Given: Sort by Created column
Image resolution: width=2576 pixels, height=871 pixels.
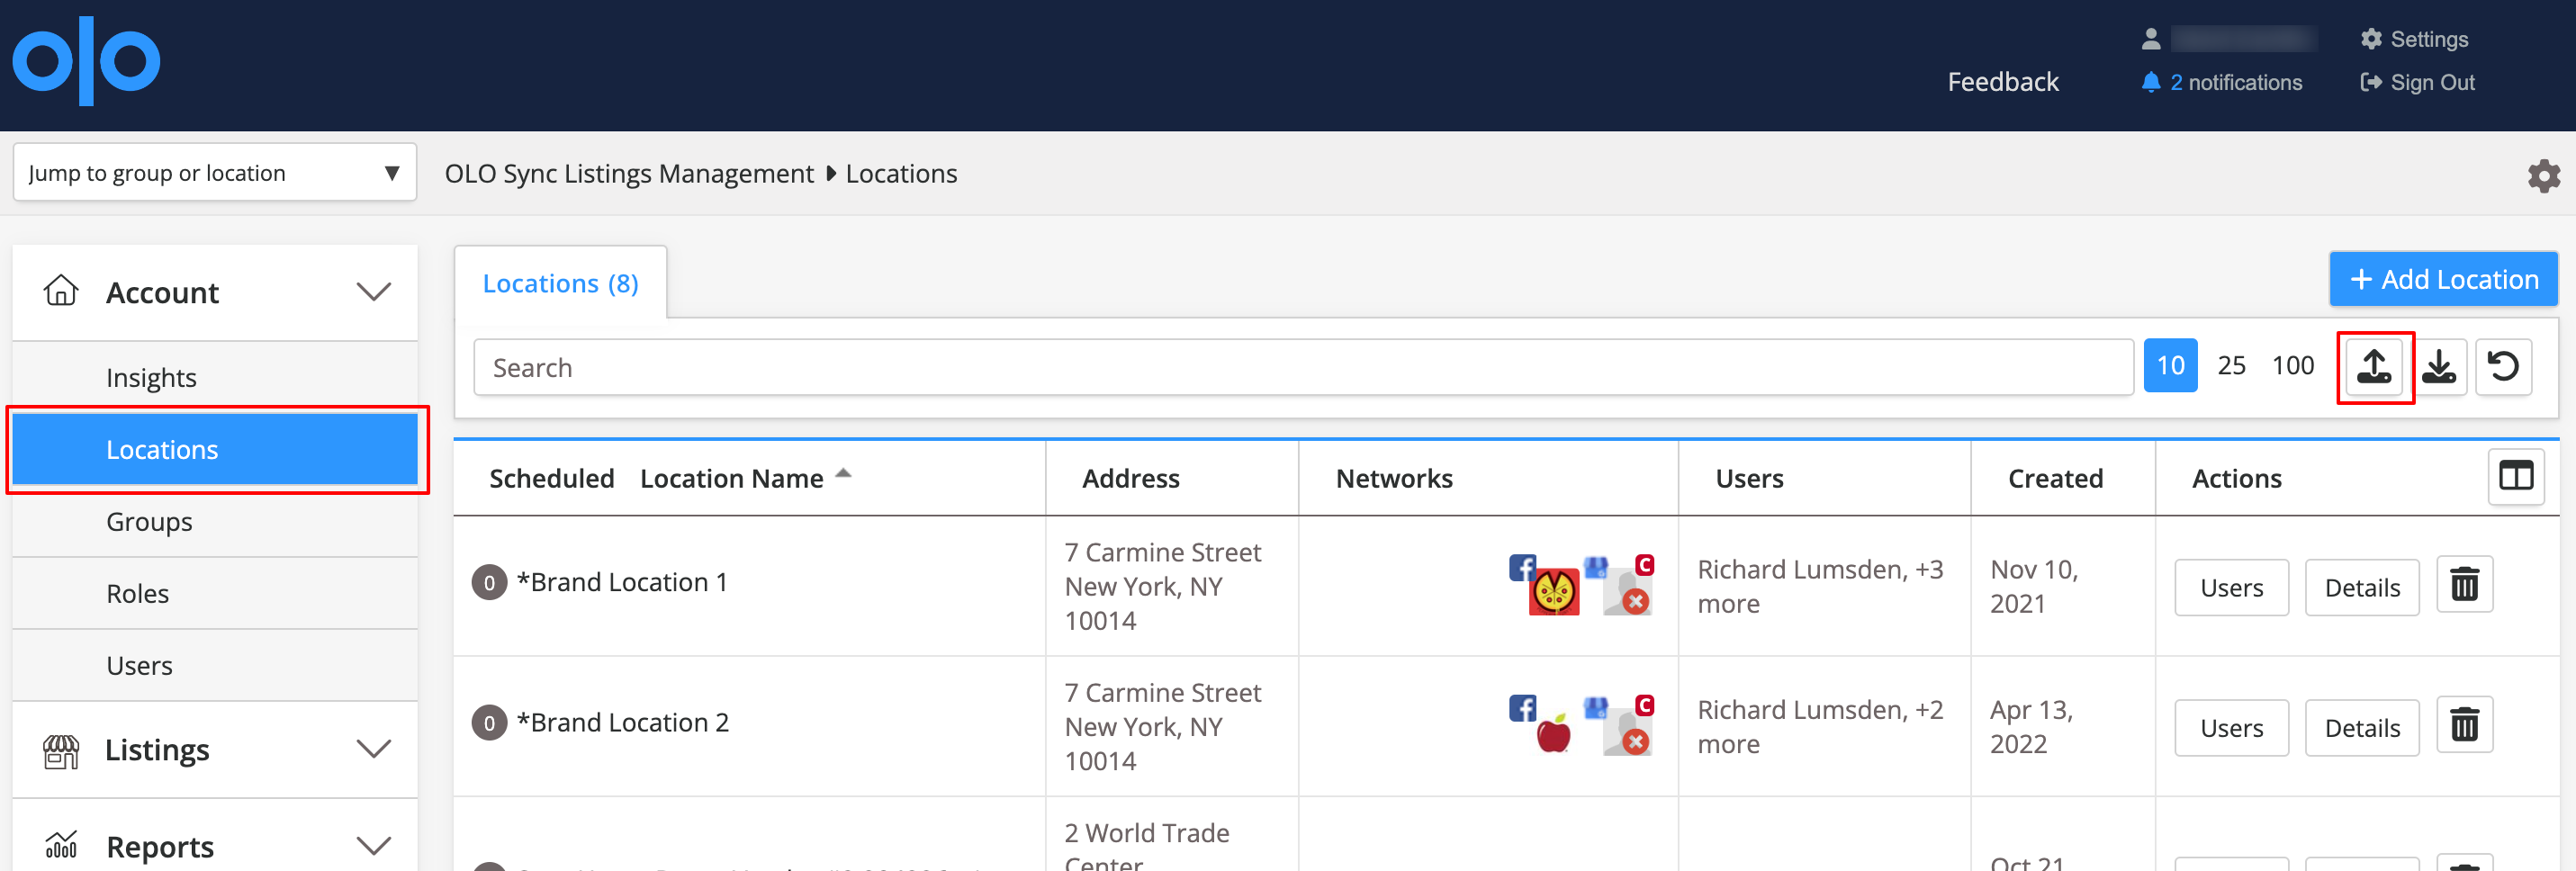Looking at the screenshot, I should pos(2055,479).
